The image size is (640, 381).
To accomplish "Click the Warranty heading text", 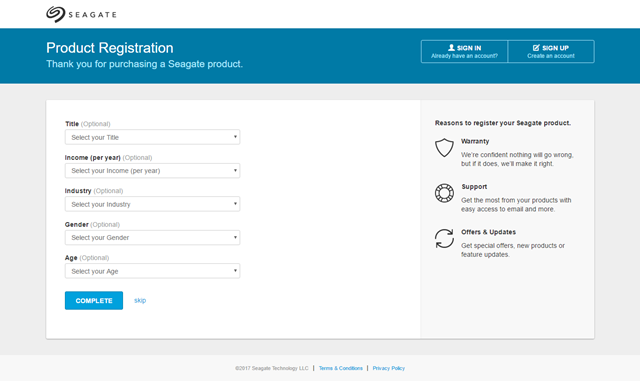I will (475, 141).
